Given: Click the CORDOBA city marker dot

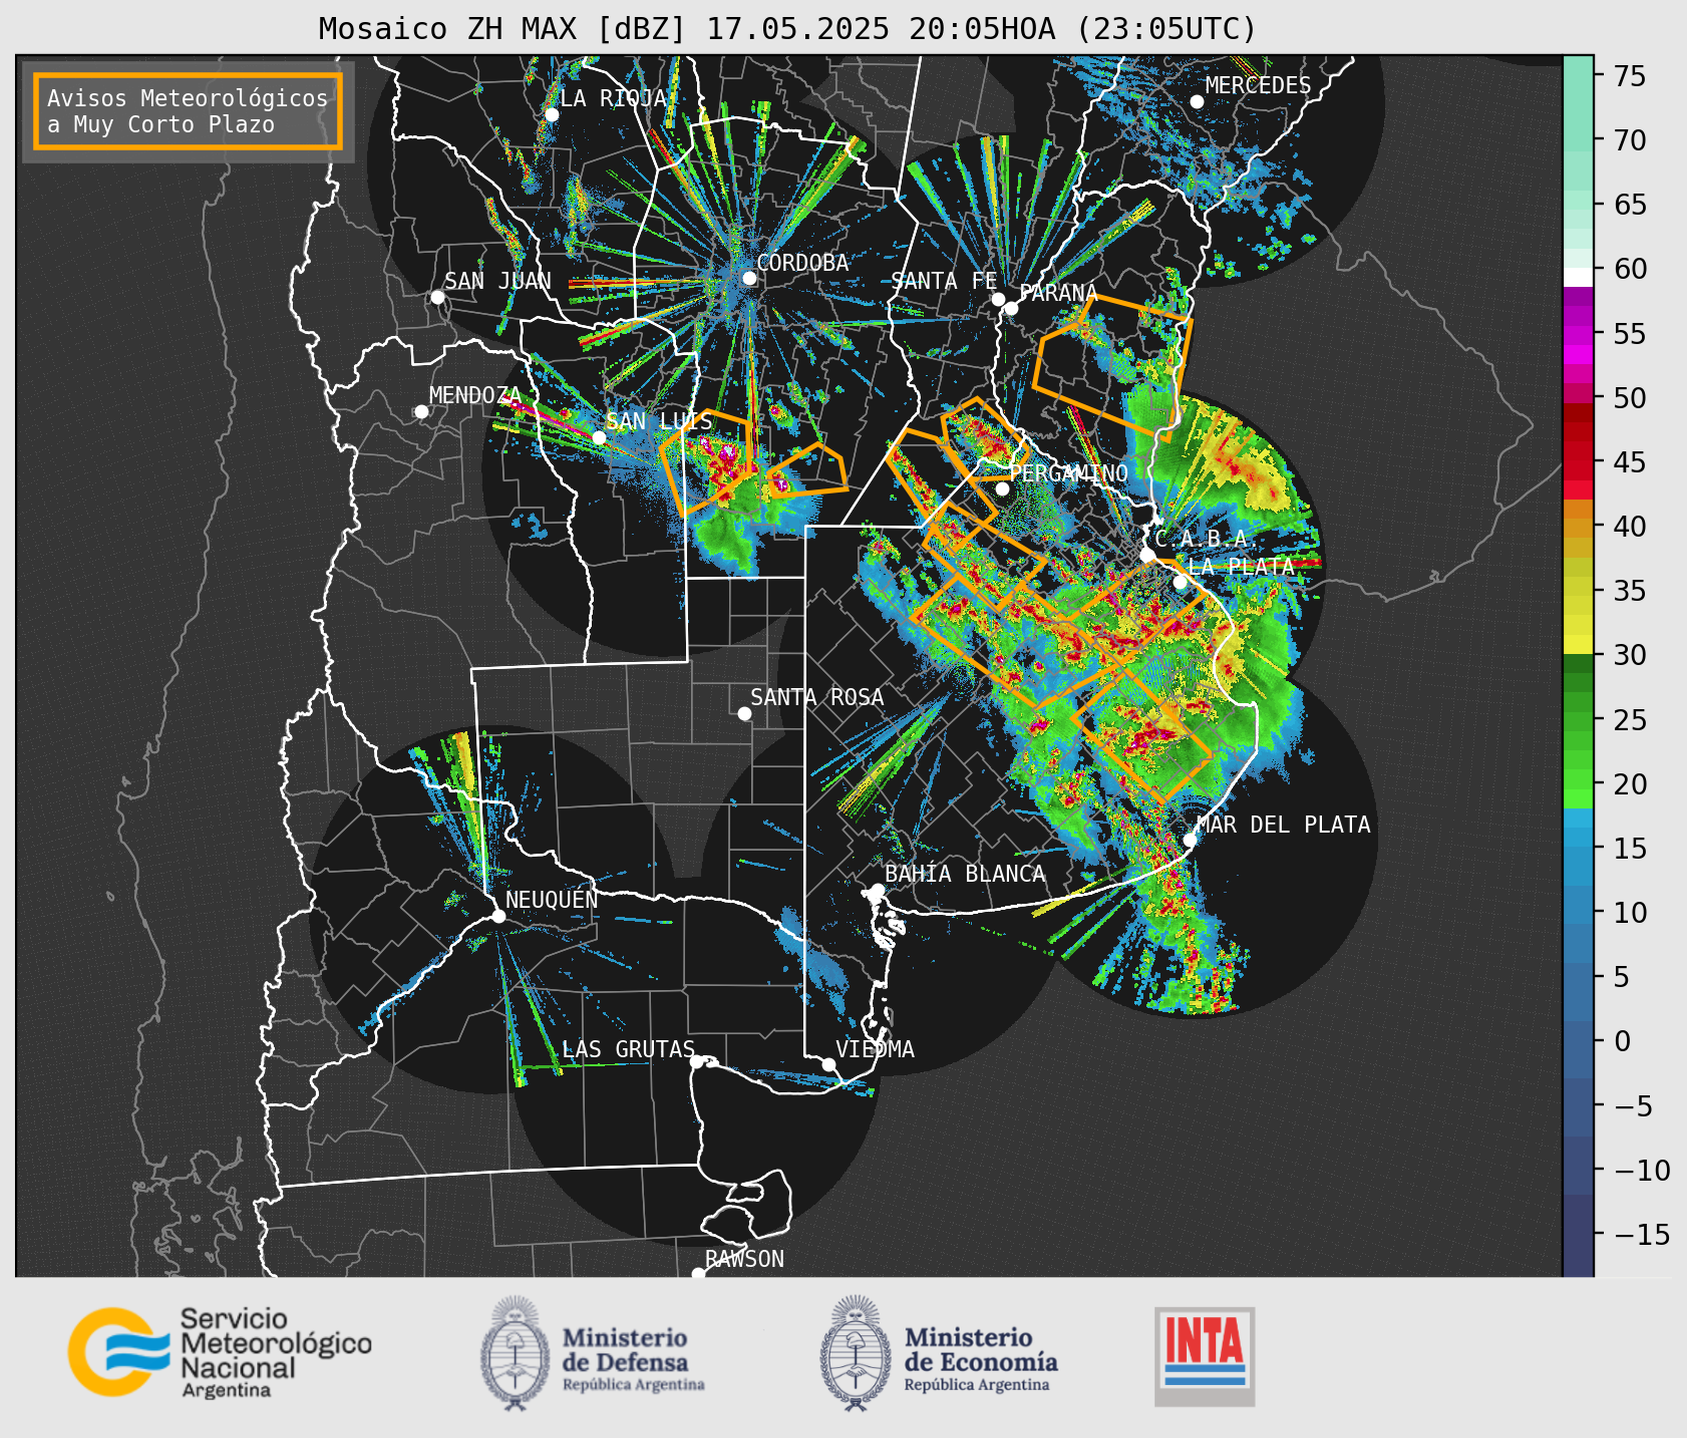Looking at the screenshot, I should pos(749,278).
